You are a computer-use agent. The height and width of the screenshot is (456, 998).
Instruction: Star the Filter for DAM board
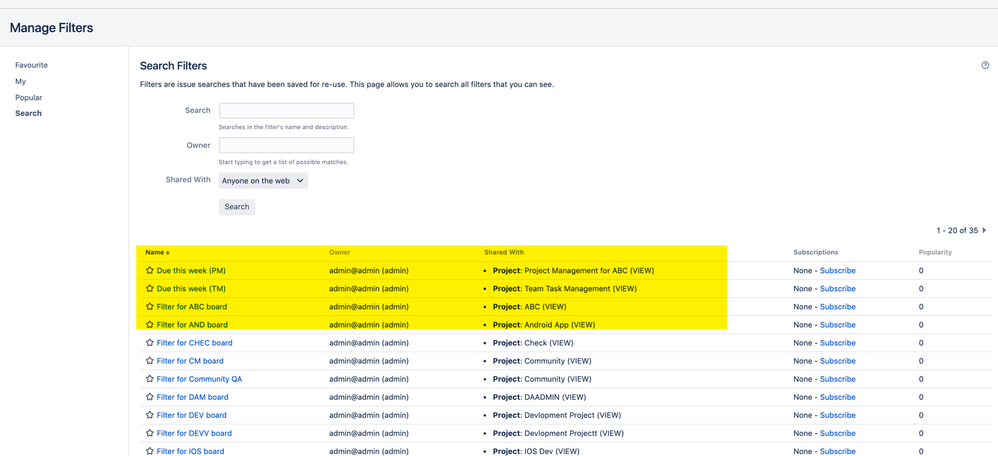(150, 397)
